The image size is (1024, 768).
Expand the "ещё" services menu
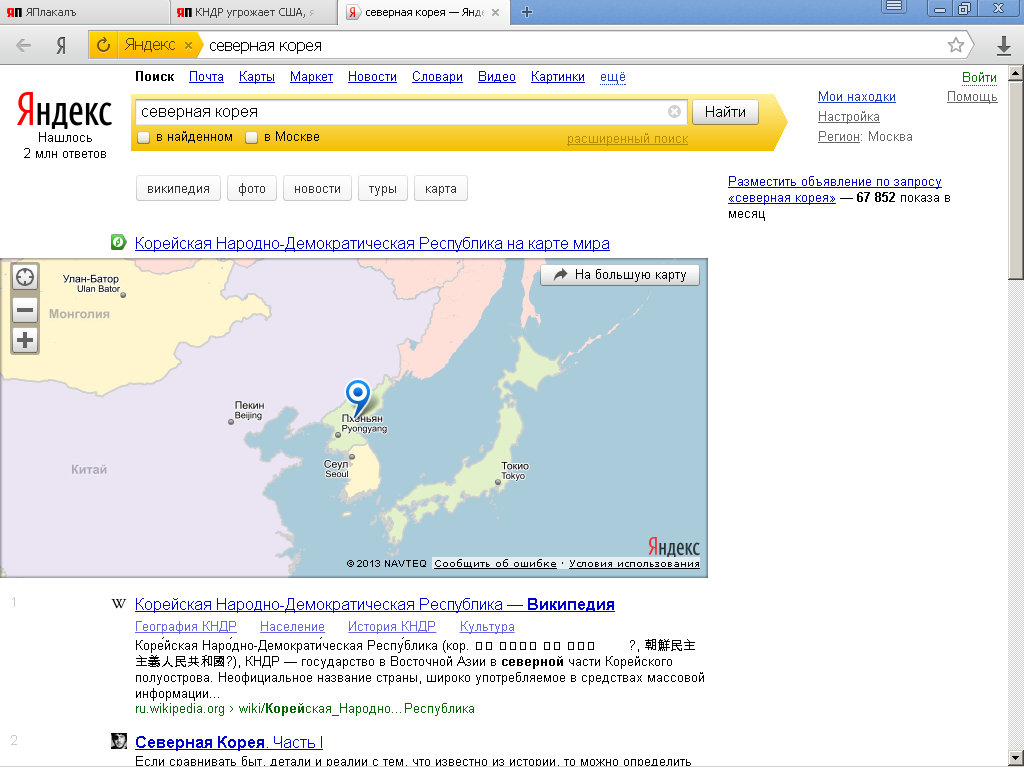(612, 77)
